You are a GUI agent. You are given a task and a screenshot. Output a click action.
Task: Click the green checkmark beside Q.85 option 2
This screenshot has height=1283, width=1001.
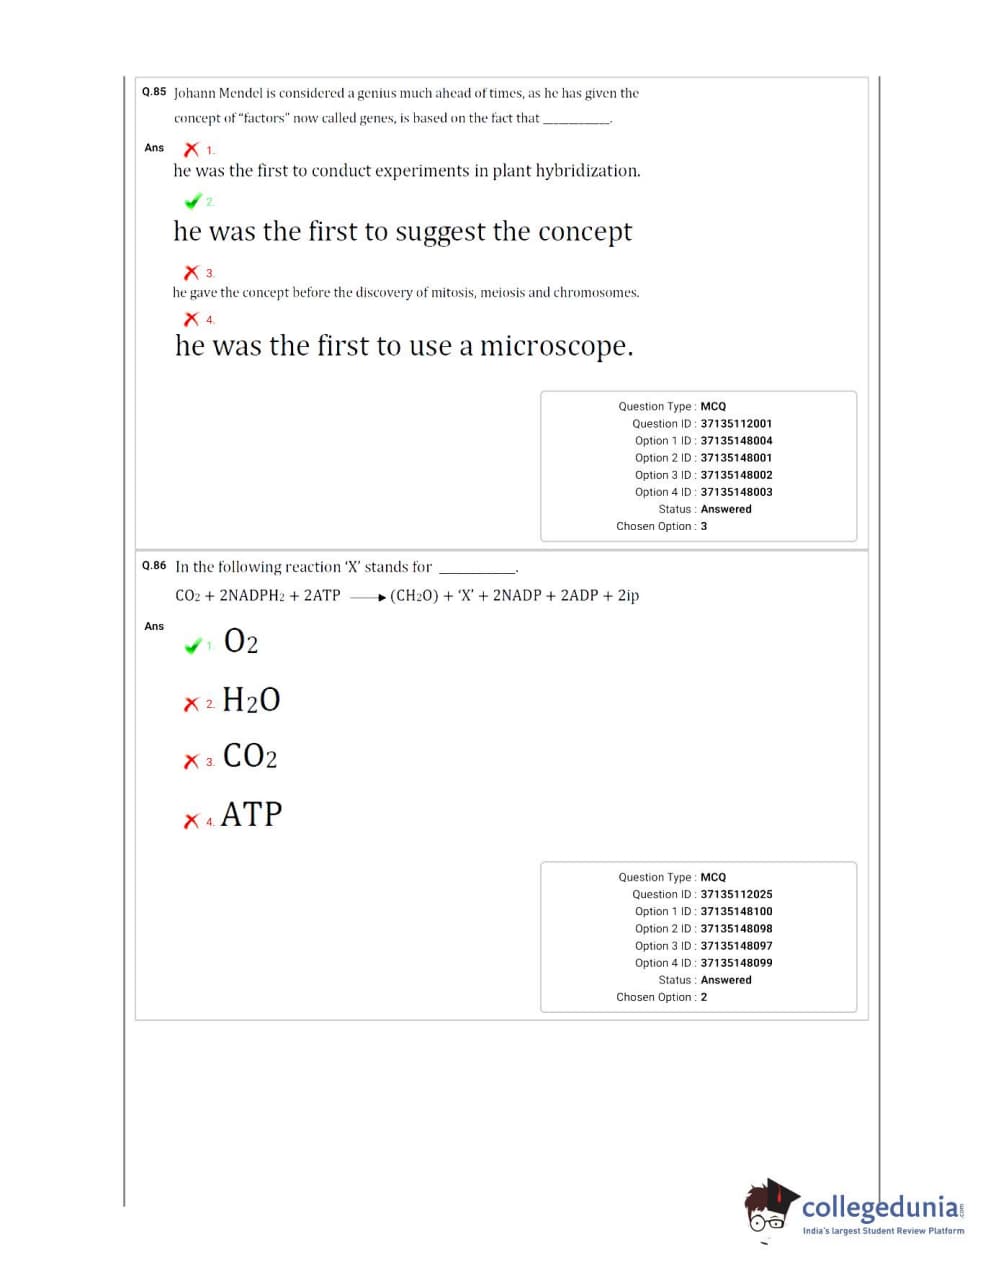coord(193,201)
